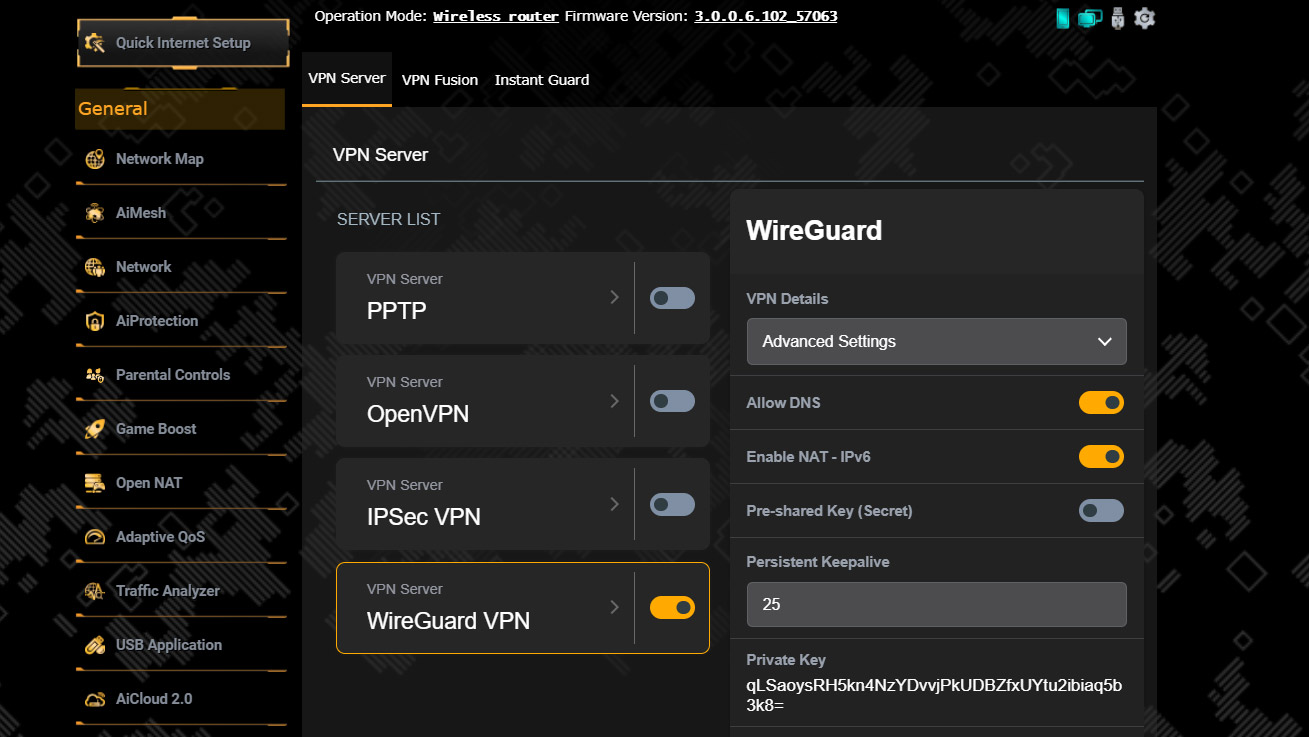This screenshot has height=737, width=1309.
Task: Enable the PPTP VPN server toggle
Action: point(672,298)
